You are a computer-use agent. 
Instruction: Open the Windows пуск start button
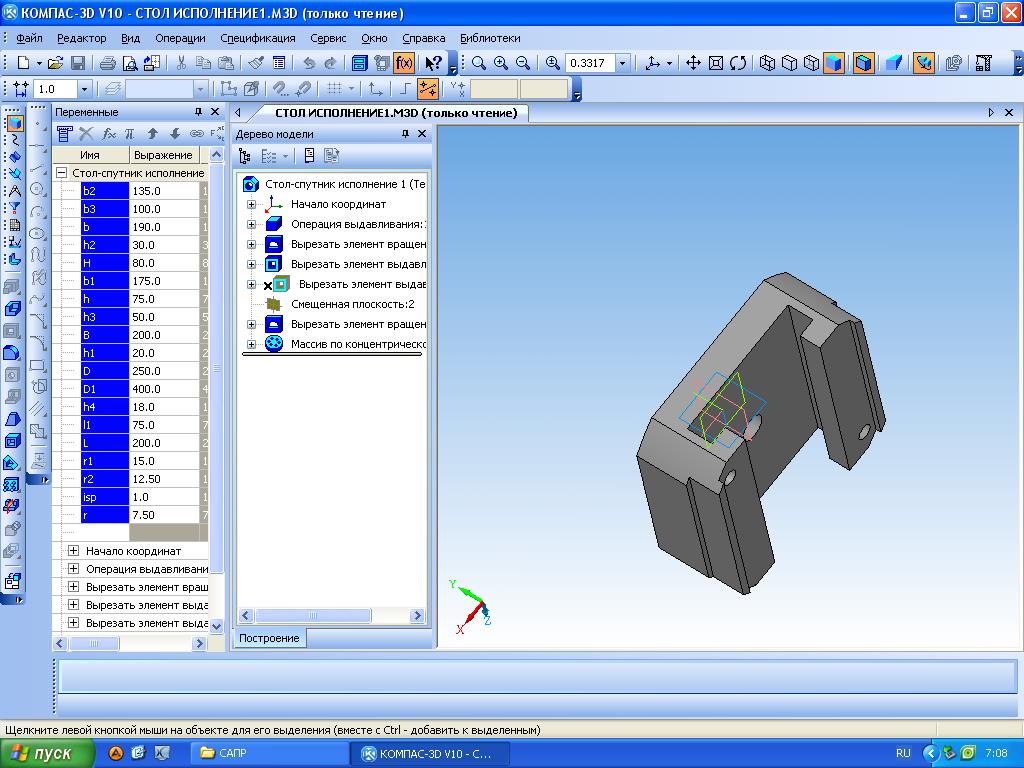pos(46,753)
